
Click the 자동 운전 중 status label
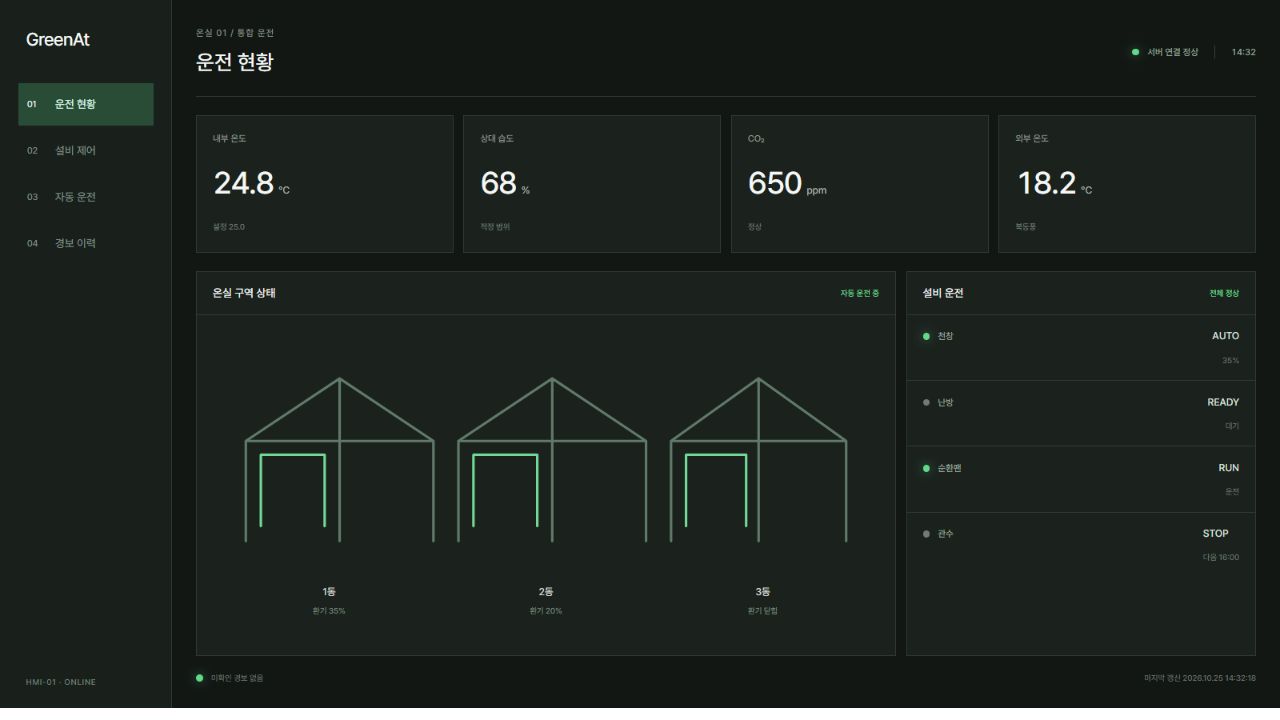860,293
